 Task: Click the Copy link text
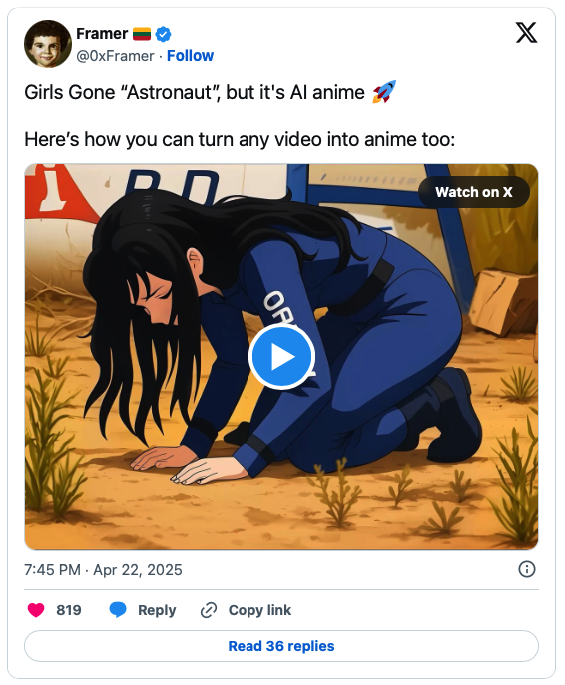coord(260,610)
